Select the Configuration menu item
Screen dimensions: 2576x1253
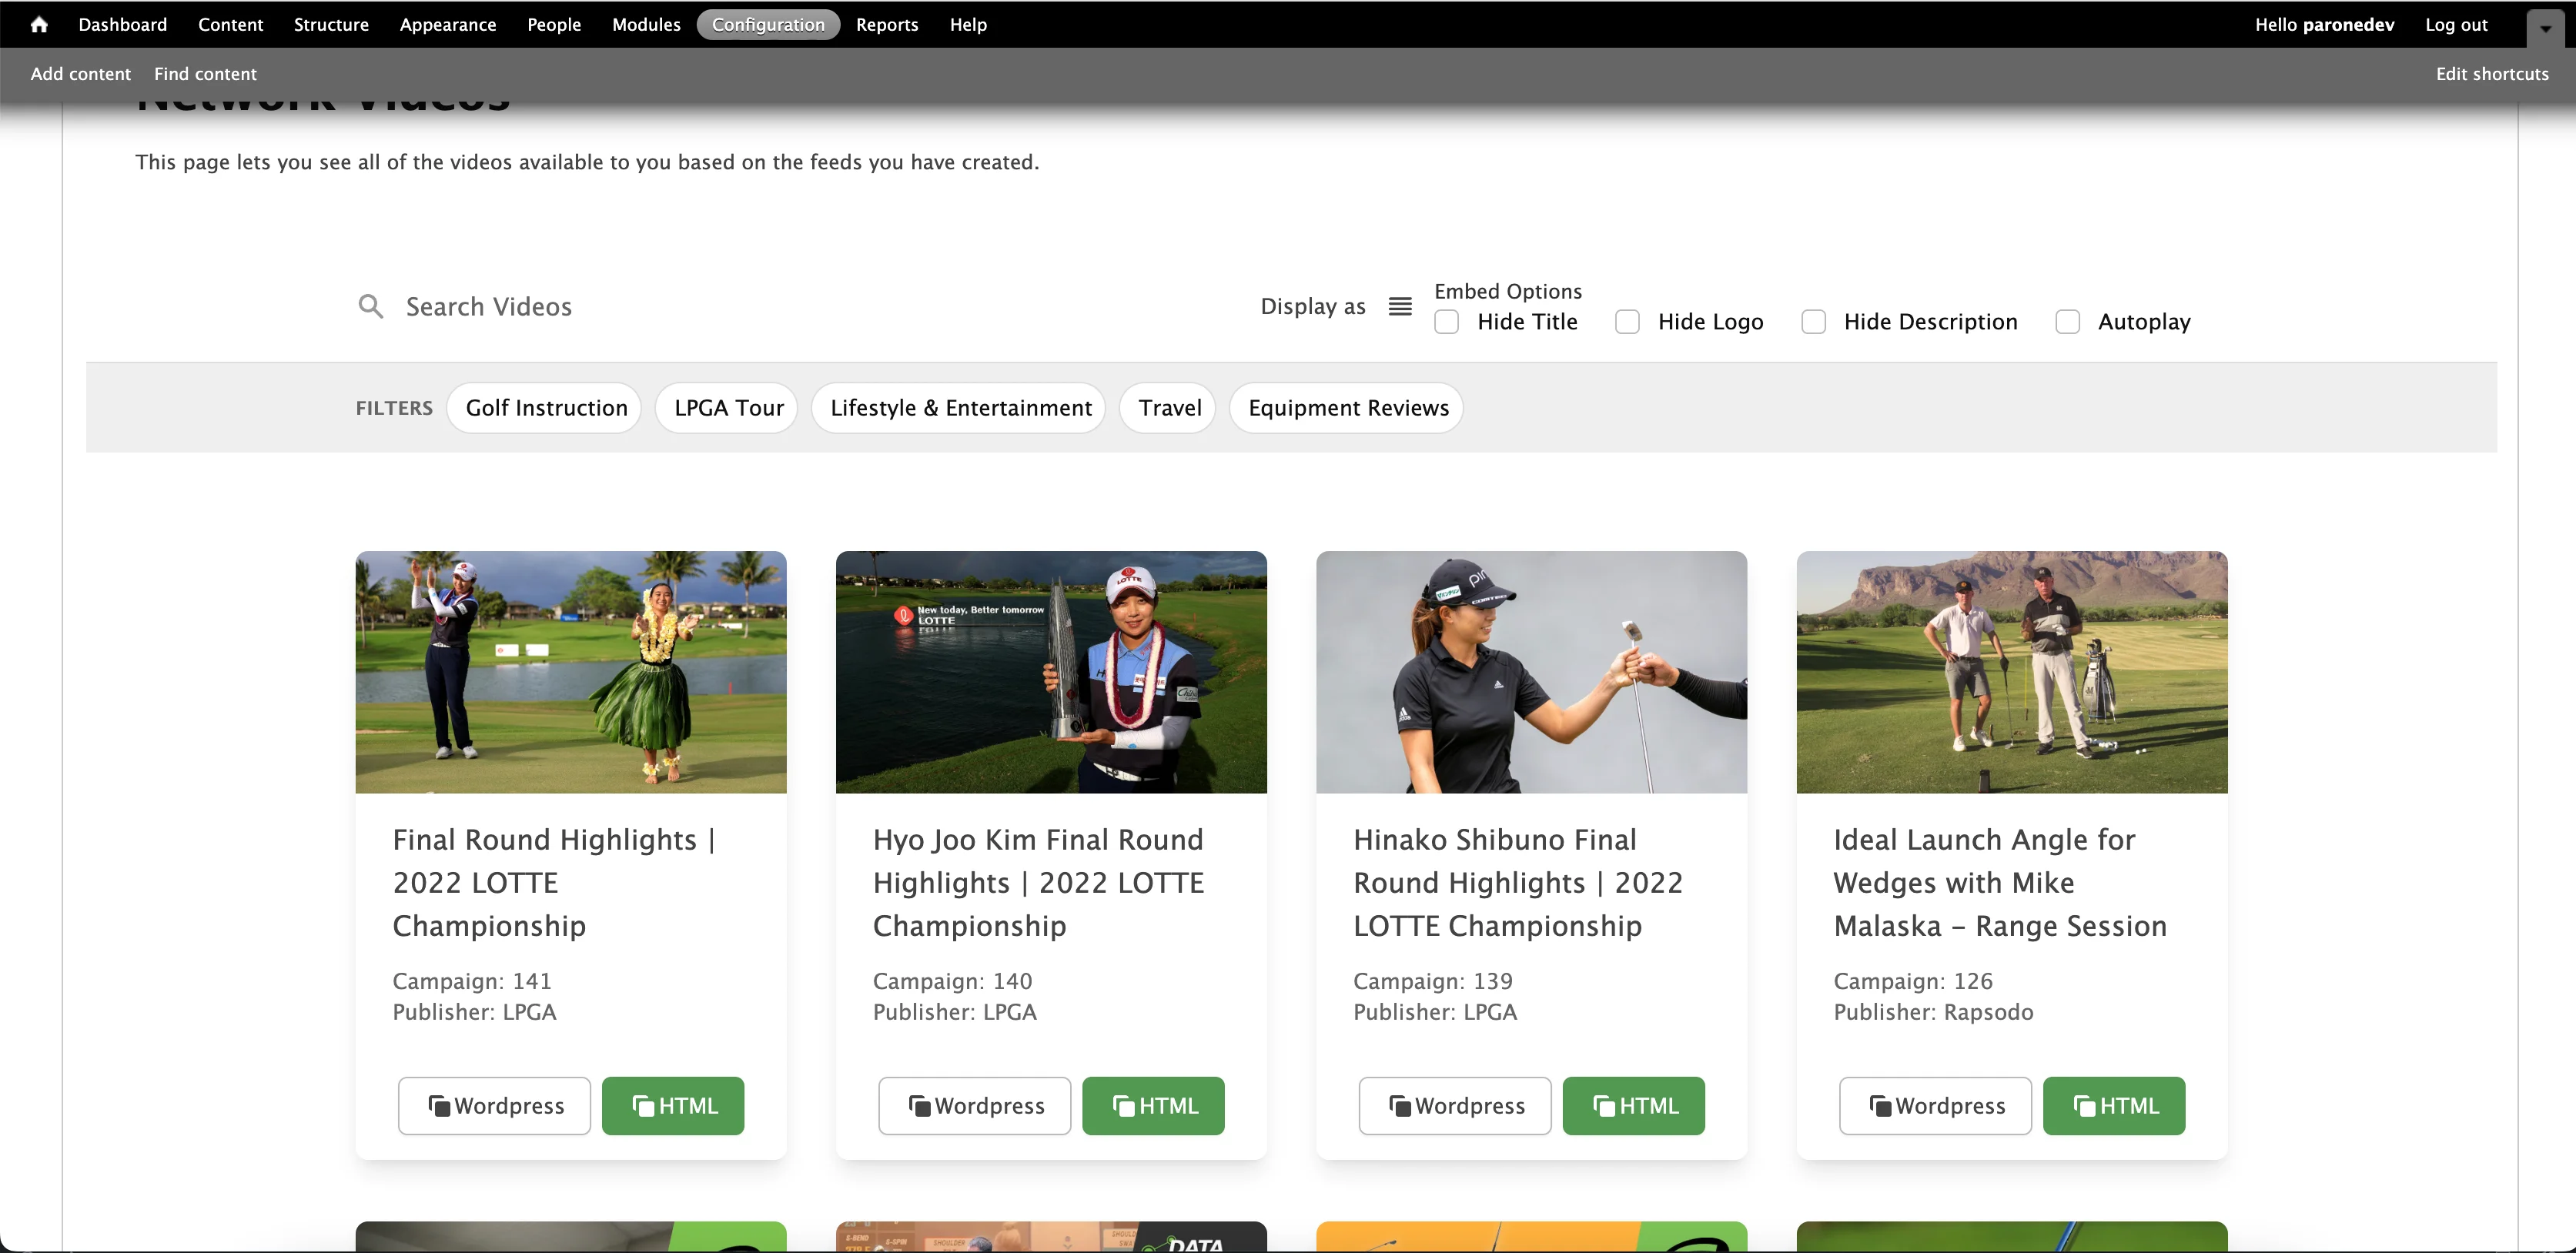pos(768,24)
